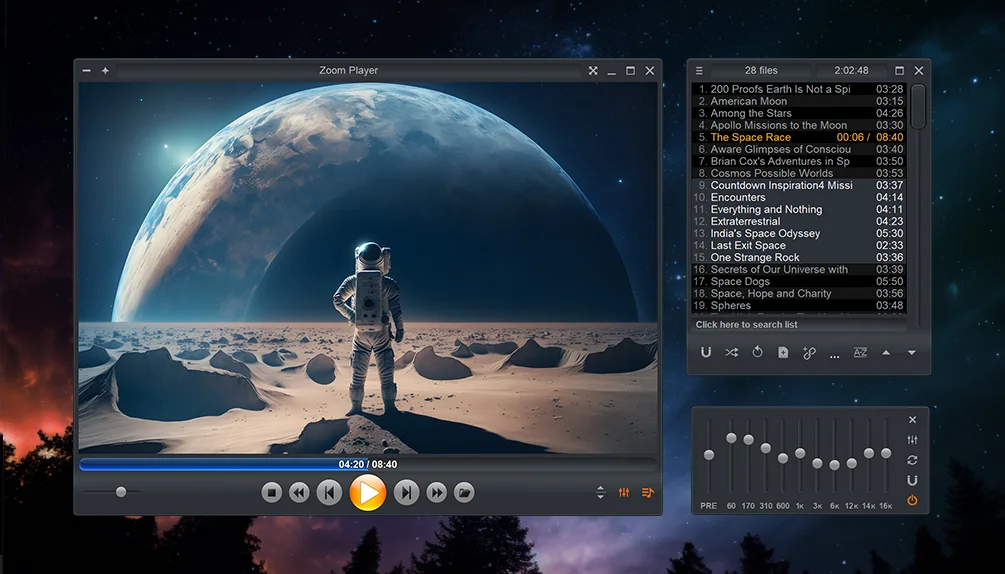Image resolution: width=1005 pixels, height=574 pixels.
Task: Click the 600 Hz equalizer slider knob
Action: coord(783,458)
